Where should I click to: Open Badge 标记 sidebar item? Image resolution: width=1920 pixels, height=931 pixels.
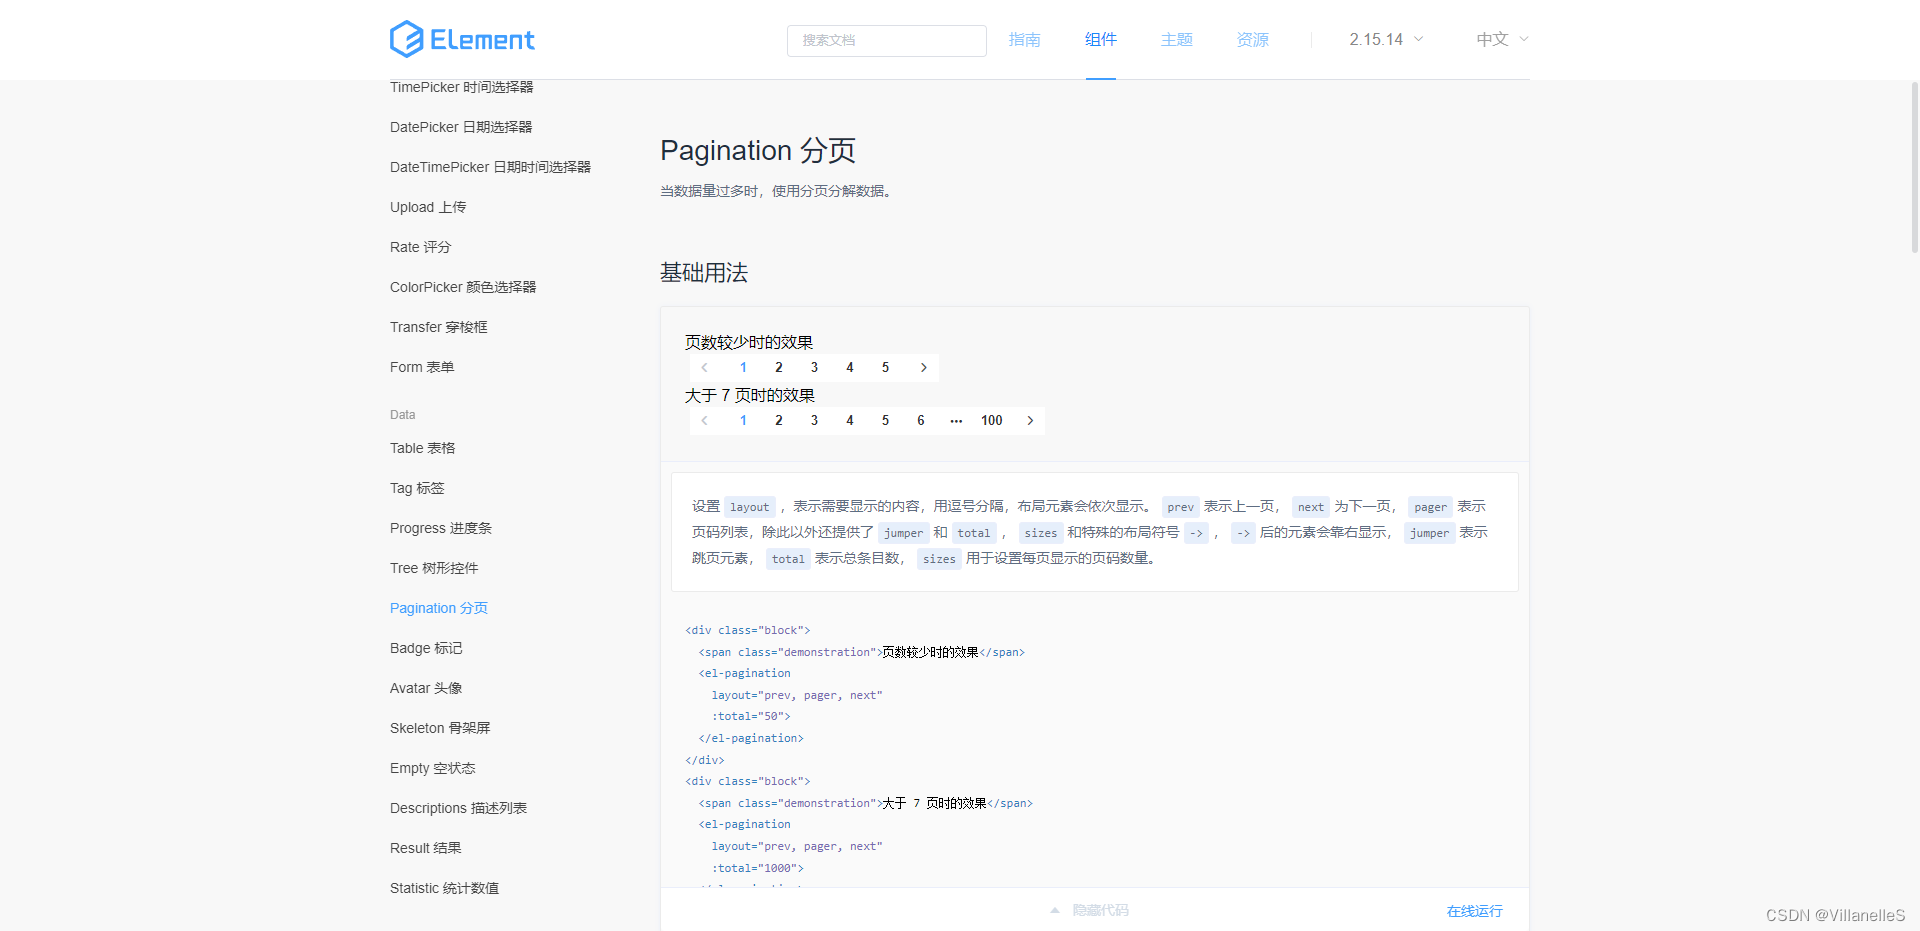(426, 648)
